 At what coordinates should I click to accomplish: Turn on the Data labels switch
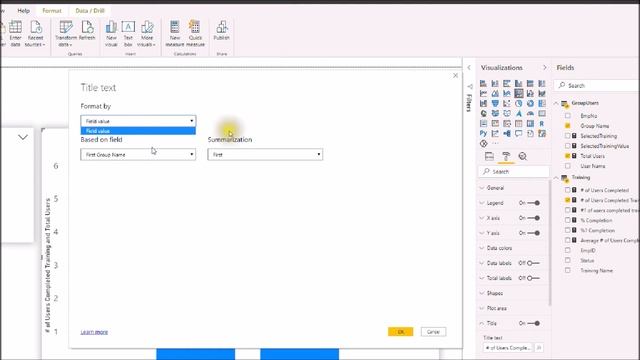533,263
